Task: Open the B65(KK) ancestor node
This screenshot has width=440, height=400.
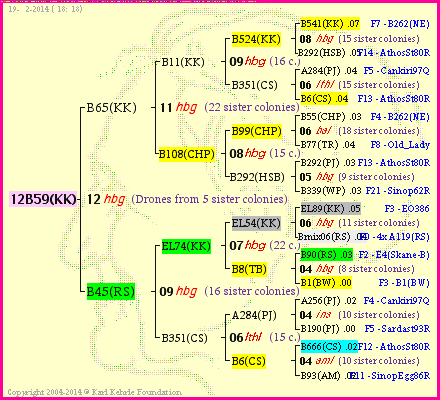Action: click(111, 108)
